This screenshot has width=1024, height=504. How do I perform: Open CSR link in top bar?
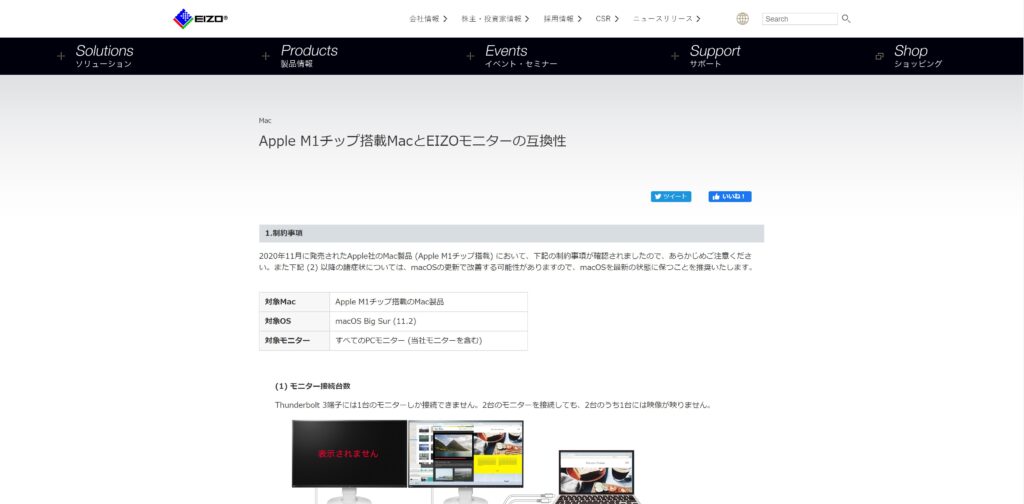pos(607,19)
